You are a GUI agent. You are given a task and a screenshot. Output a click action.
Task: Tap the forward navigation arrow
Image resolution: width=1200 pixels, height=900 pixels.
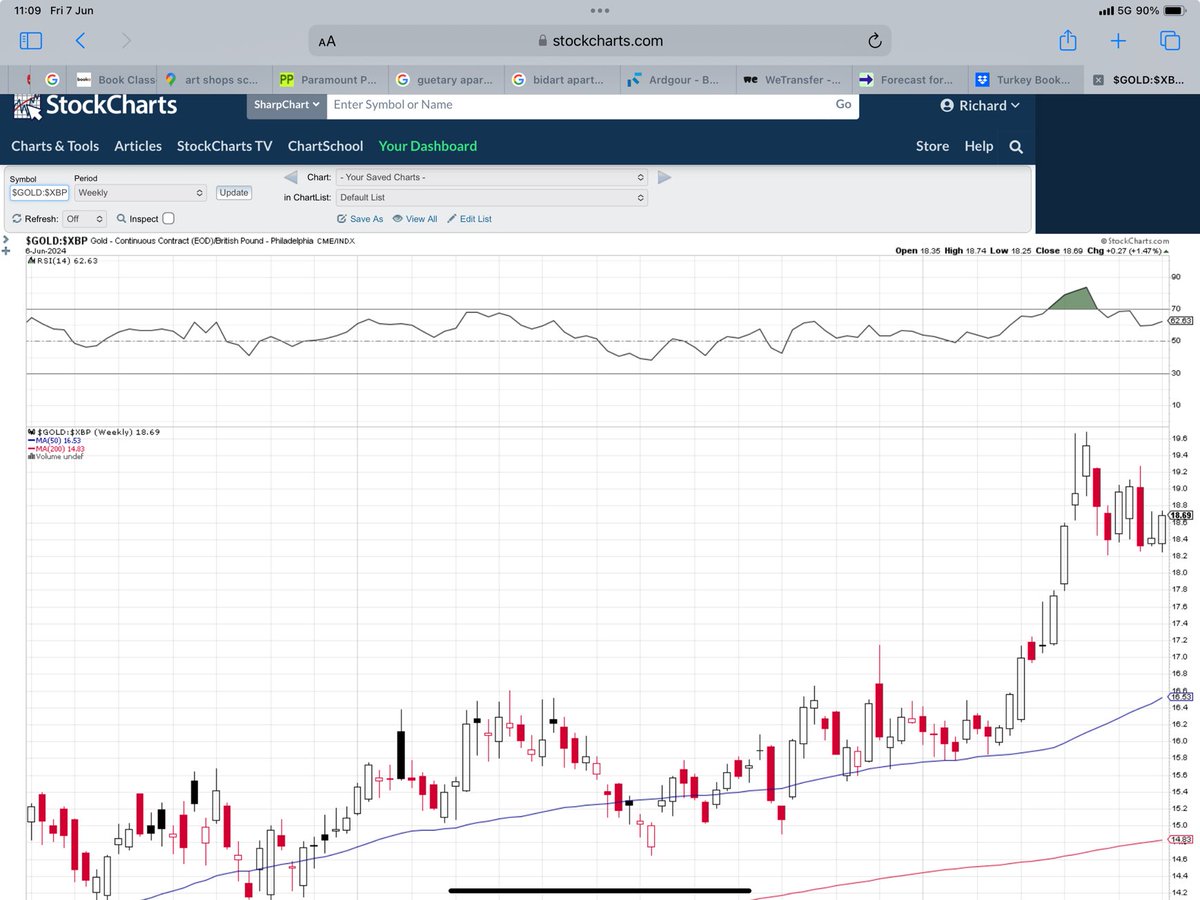[x=126, y=41]
